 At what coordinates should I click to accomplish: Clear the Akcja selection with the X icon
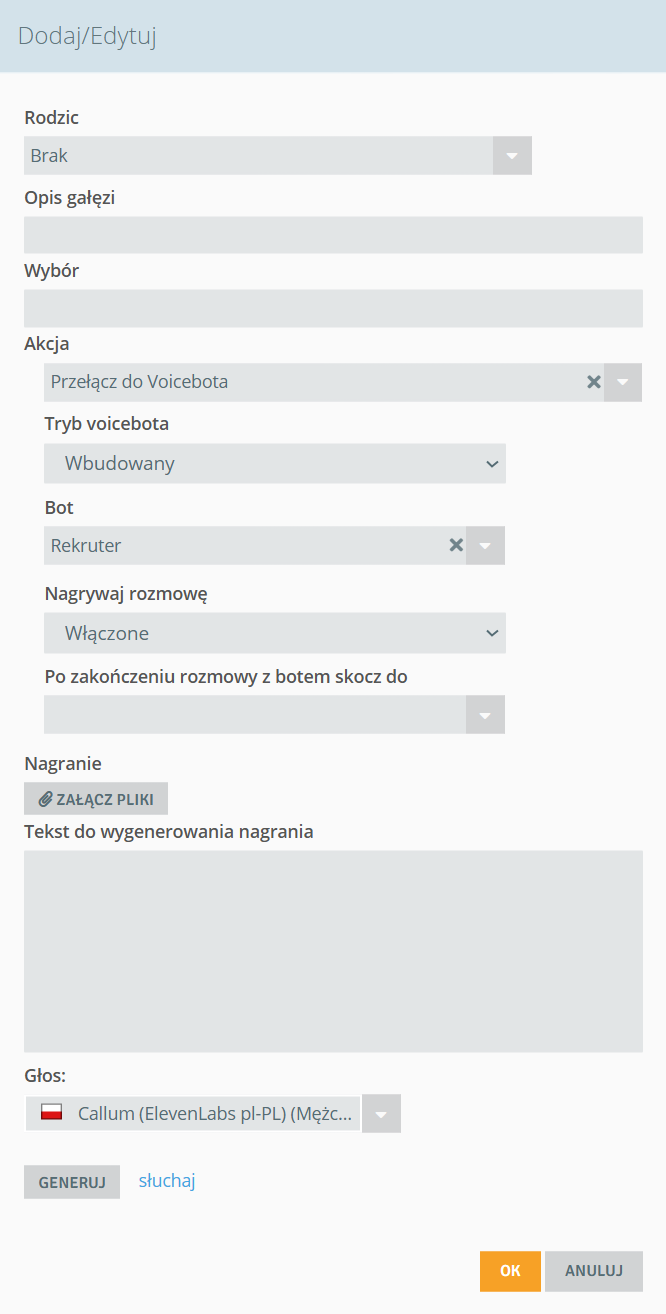pos(593,382)
